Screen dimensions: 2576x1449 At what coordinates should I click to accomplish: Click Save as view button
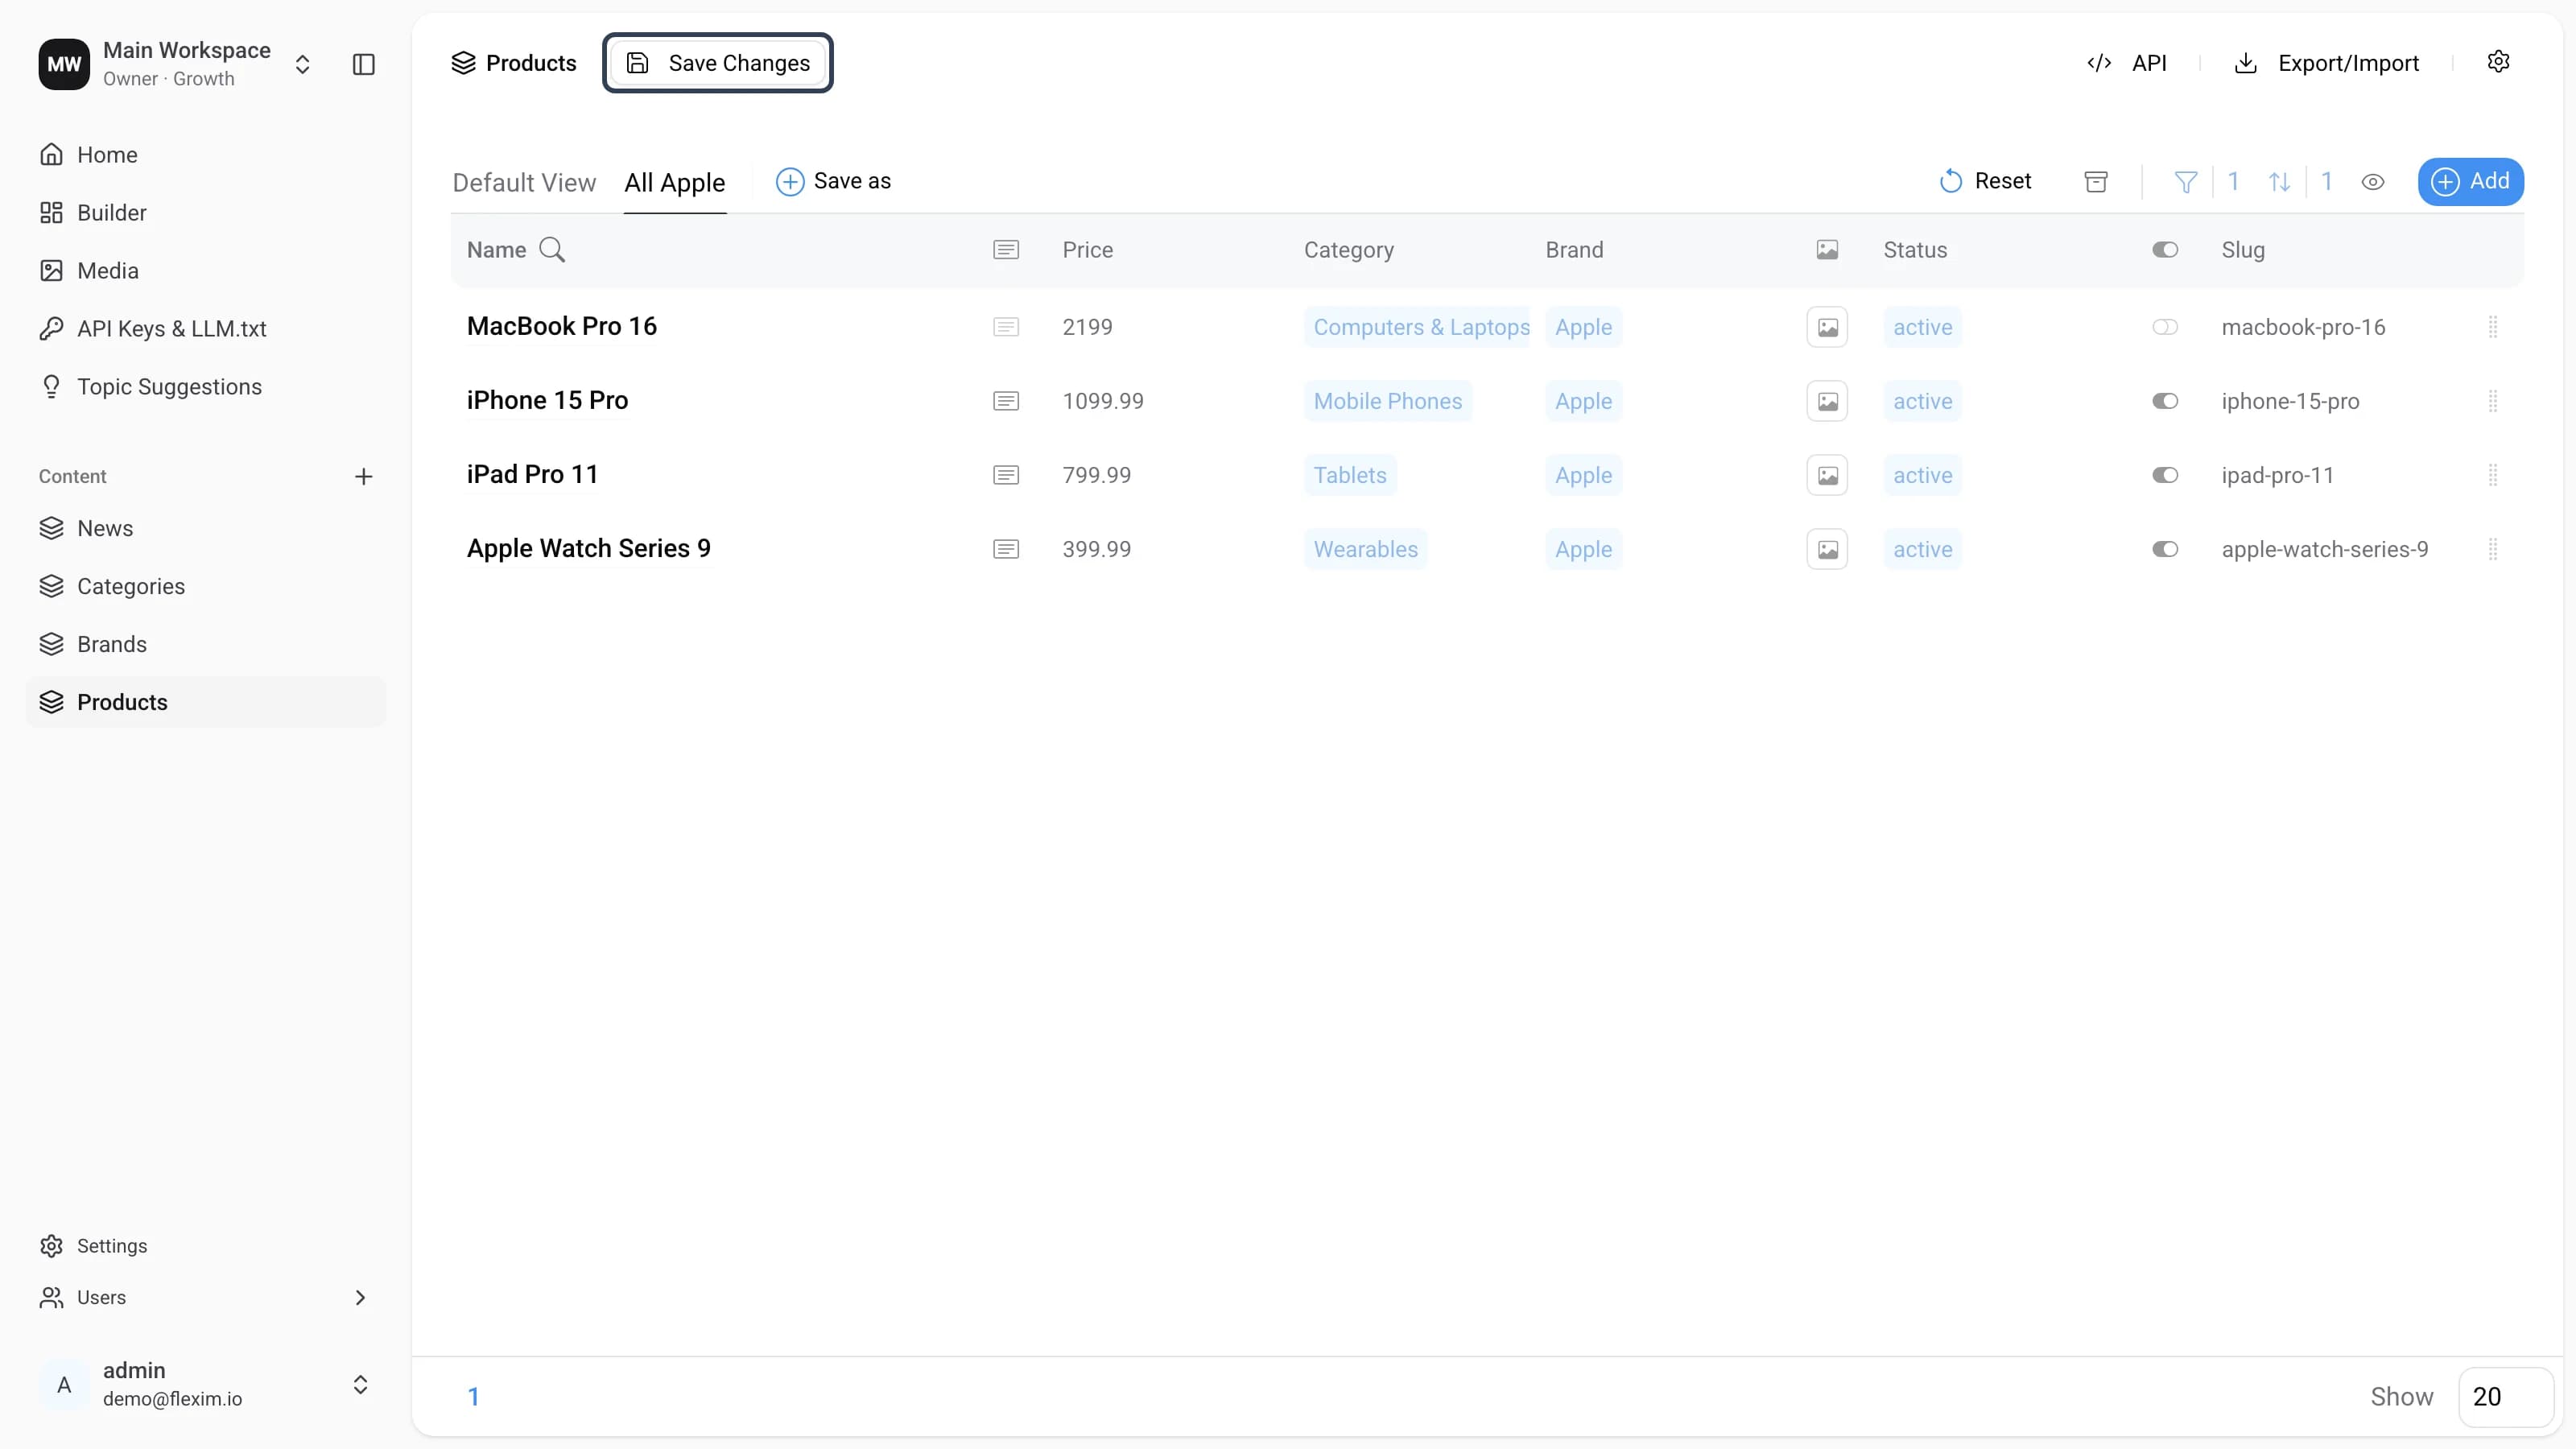(833, 181)
